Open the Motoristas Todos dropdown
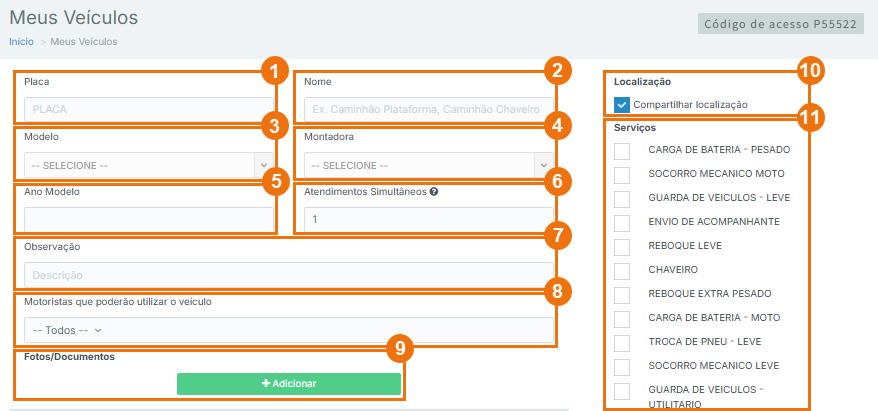 (x=68, y=330)
